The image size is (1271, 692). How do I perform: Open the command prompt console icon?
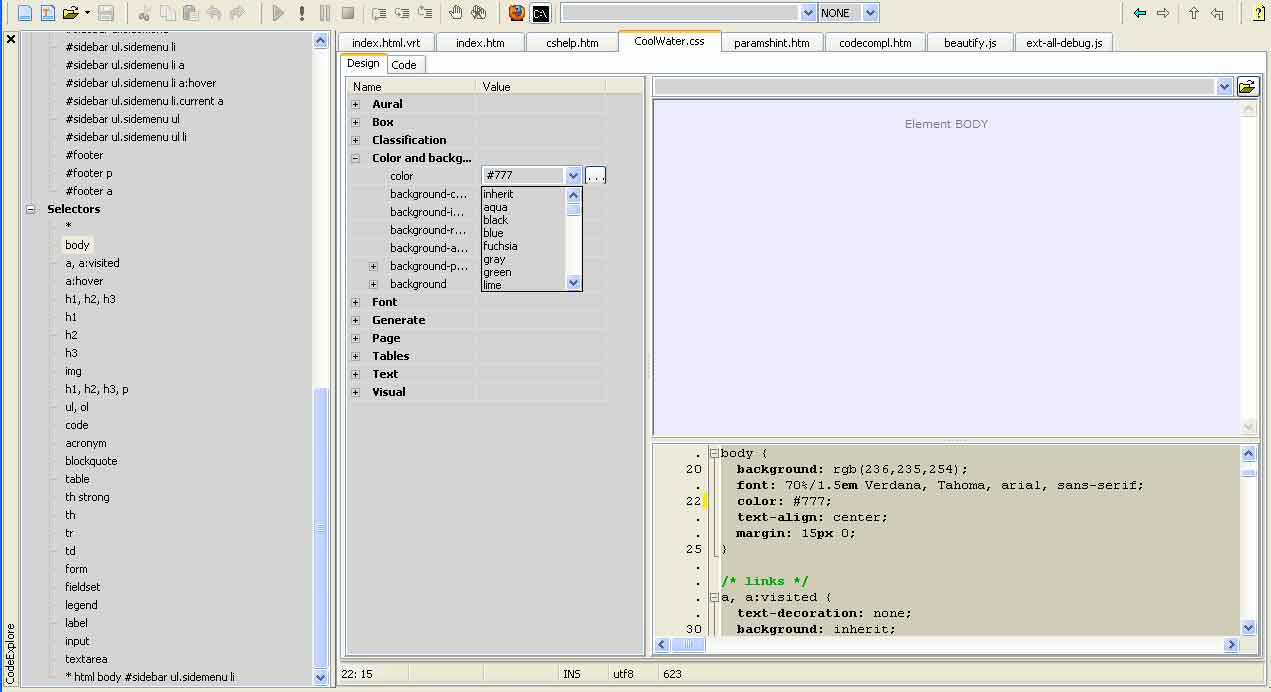tap(540, 13)
